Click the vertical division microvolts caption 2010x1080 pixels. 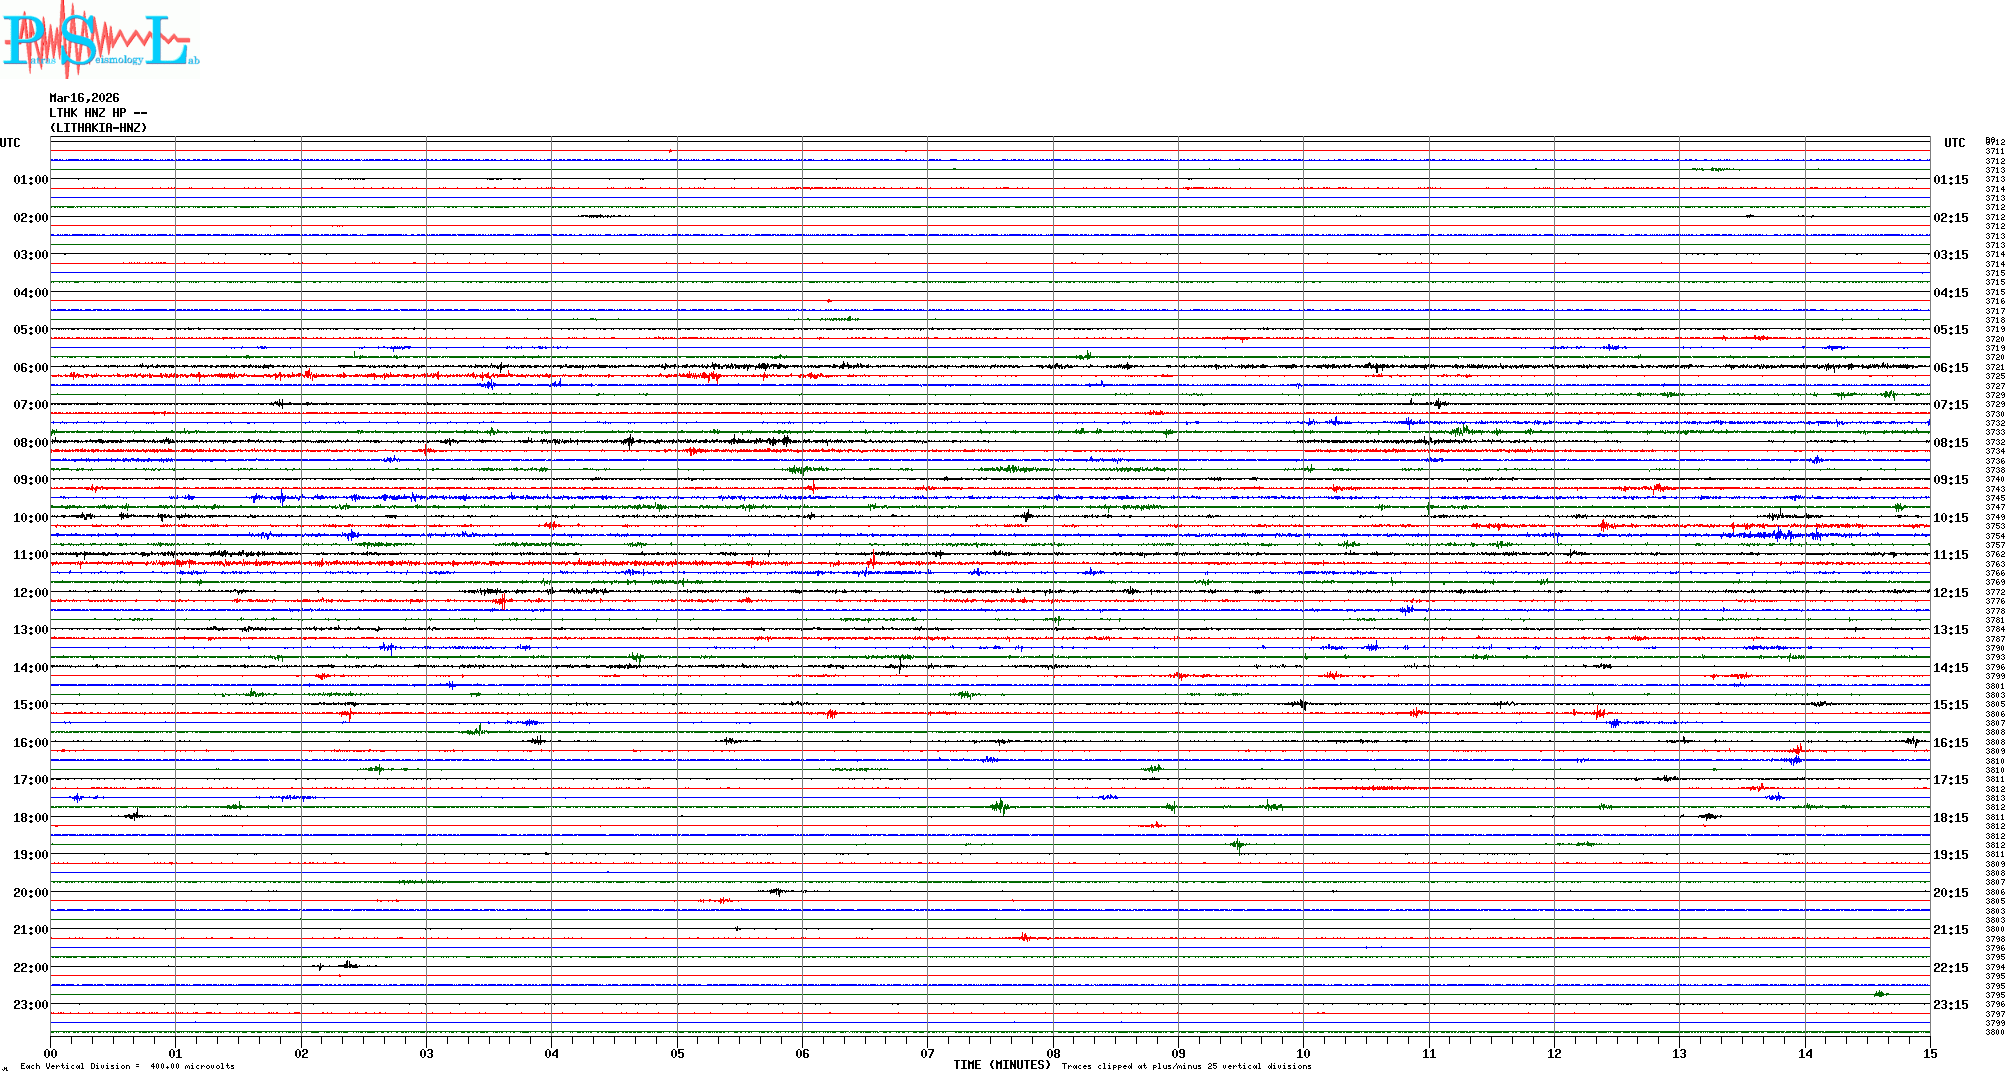pos(127,1066)
